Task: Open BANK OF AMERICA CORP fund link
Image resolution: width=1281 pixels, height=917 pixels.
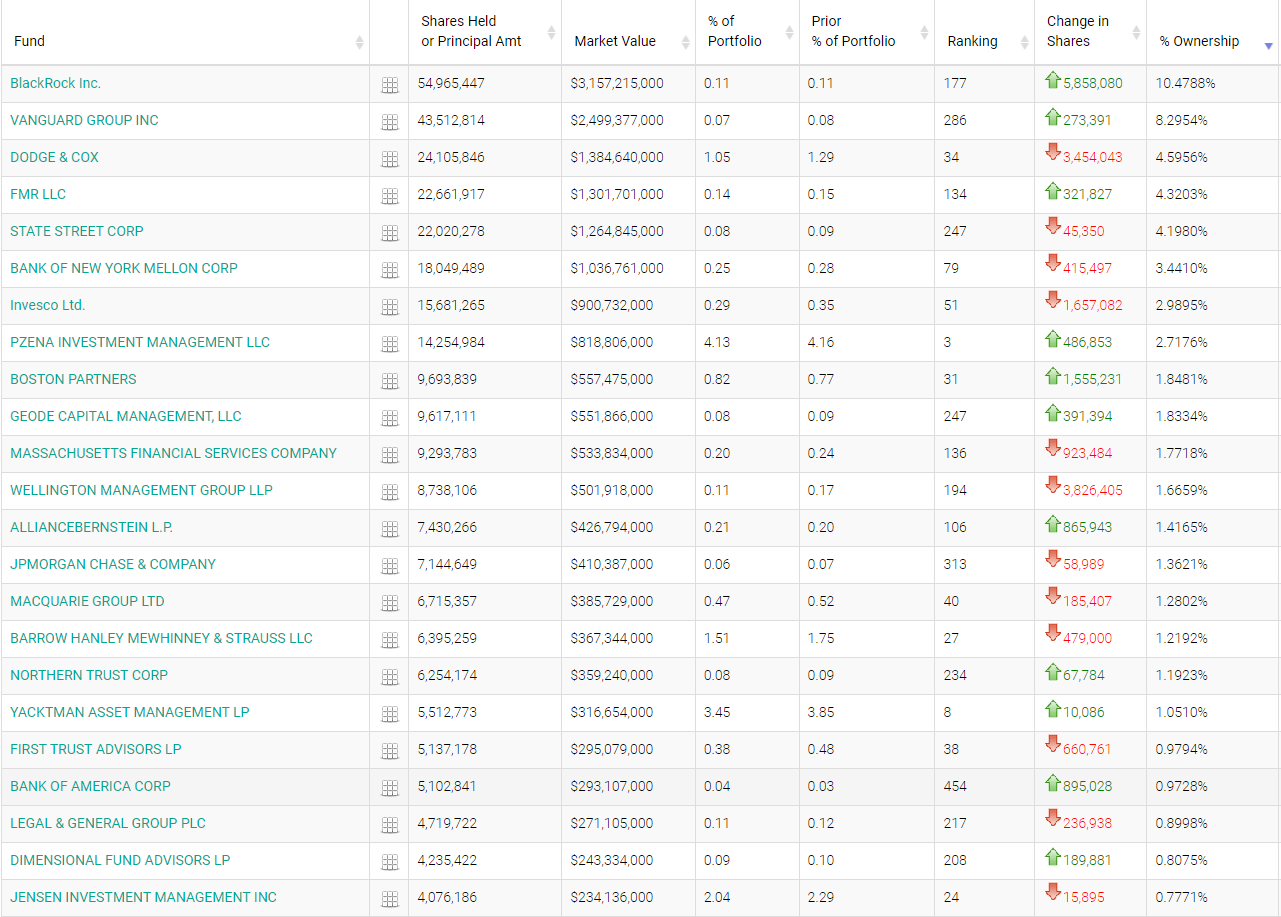Action: point(90,786)
